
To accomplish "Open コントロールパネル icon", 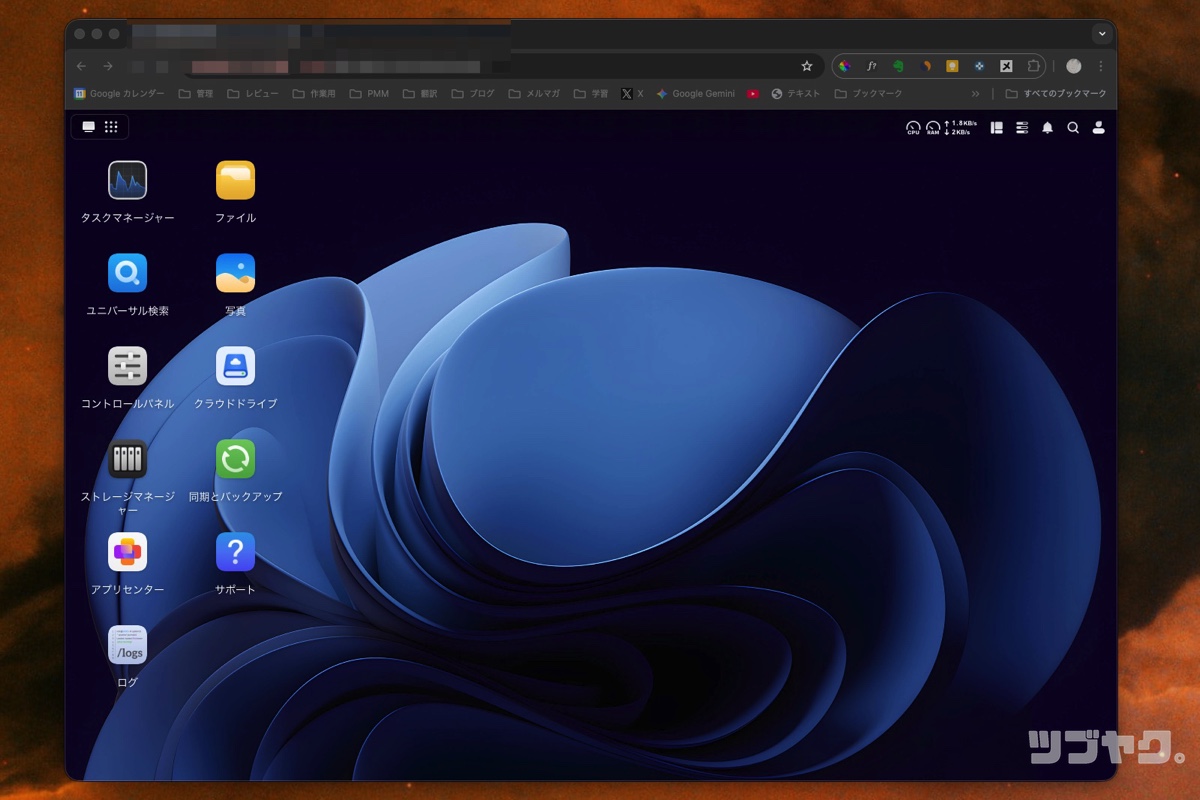I will coord(127,366).
